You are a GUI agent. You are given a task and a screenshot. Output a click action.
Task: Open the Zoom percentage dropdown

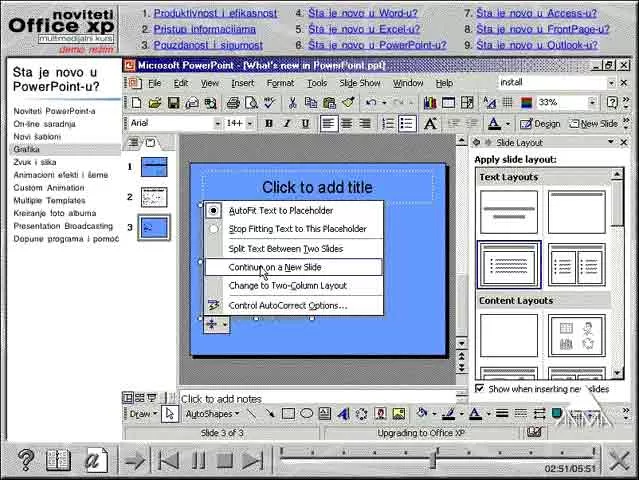tap(593, 102)
